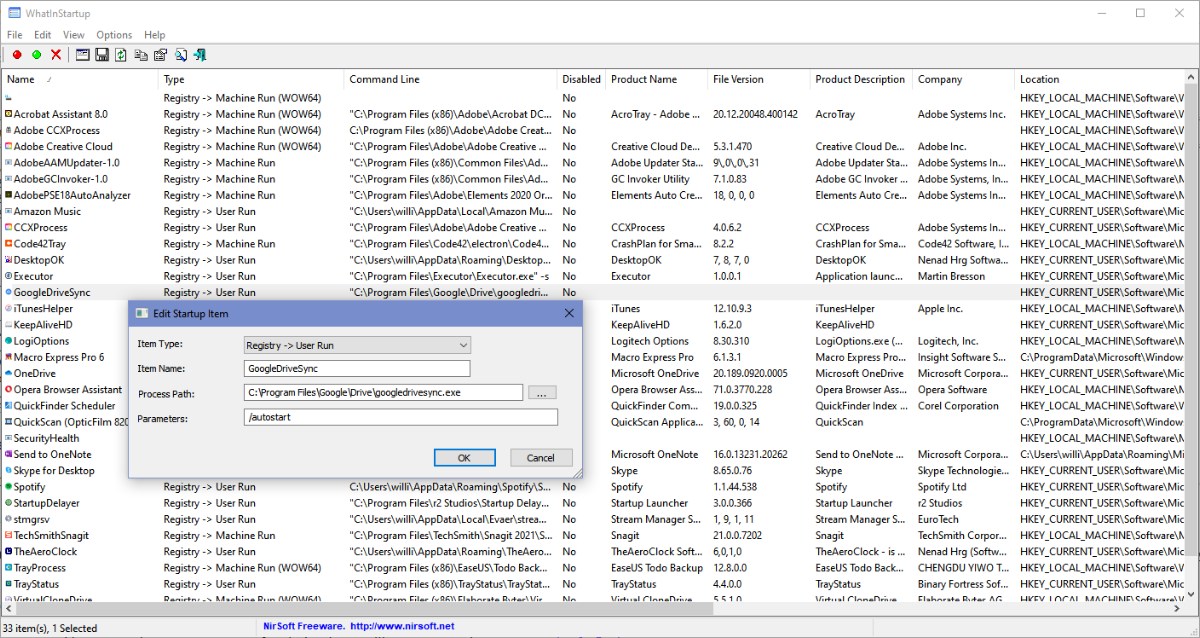This screenshot has height=638, width=1200.
Task: Click the Spotify row icon
Action: pyautogui.click(x=8, y=487)
